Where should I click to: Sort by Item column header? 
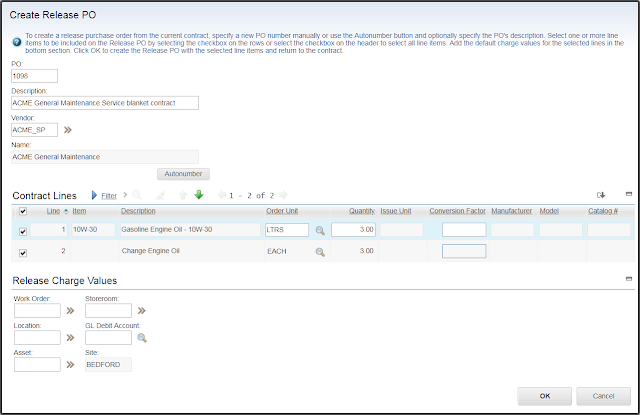(79, 211)
